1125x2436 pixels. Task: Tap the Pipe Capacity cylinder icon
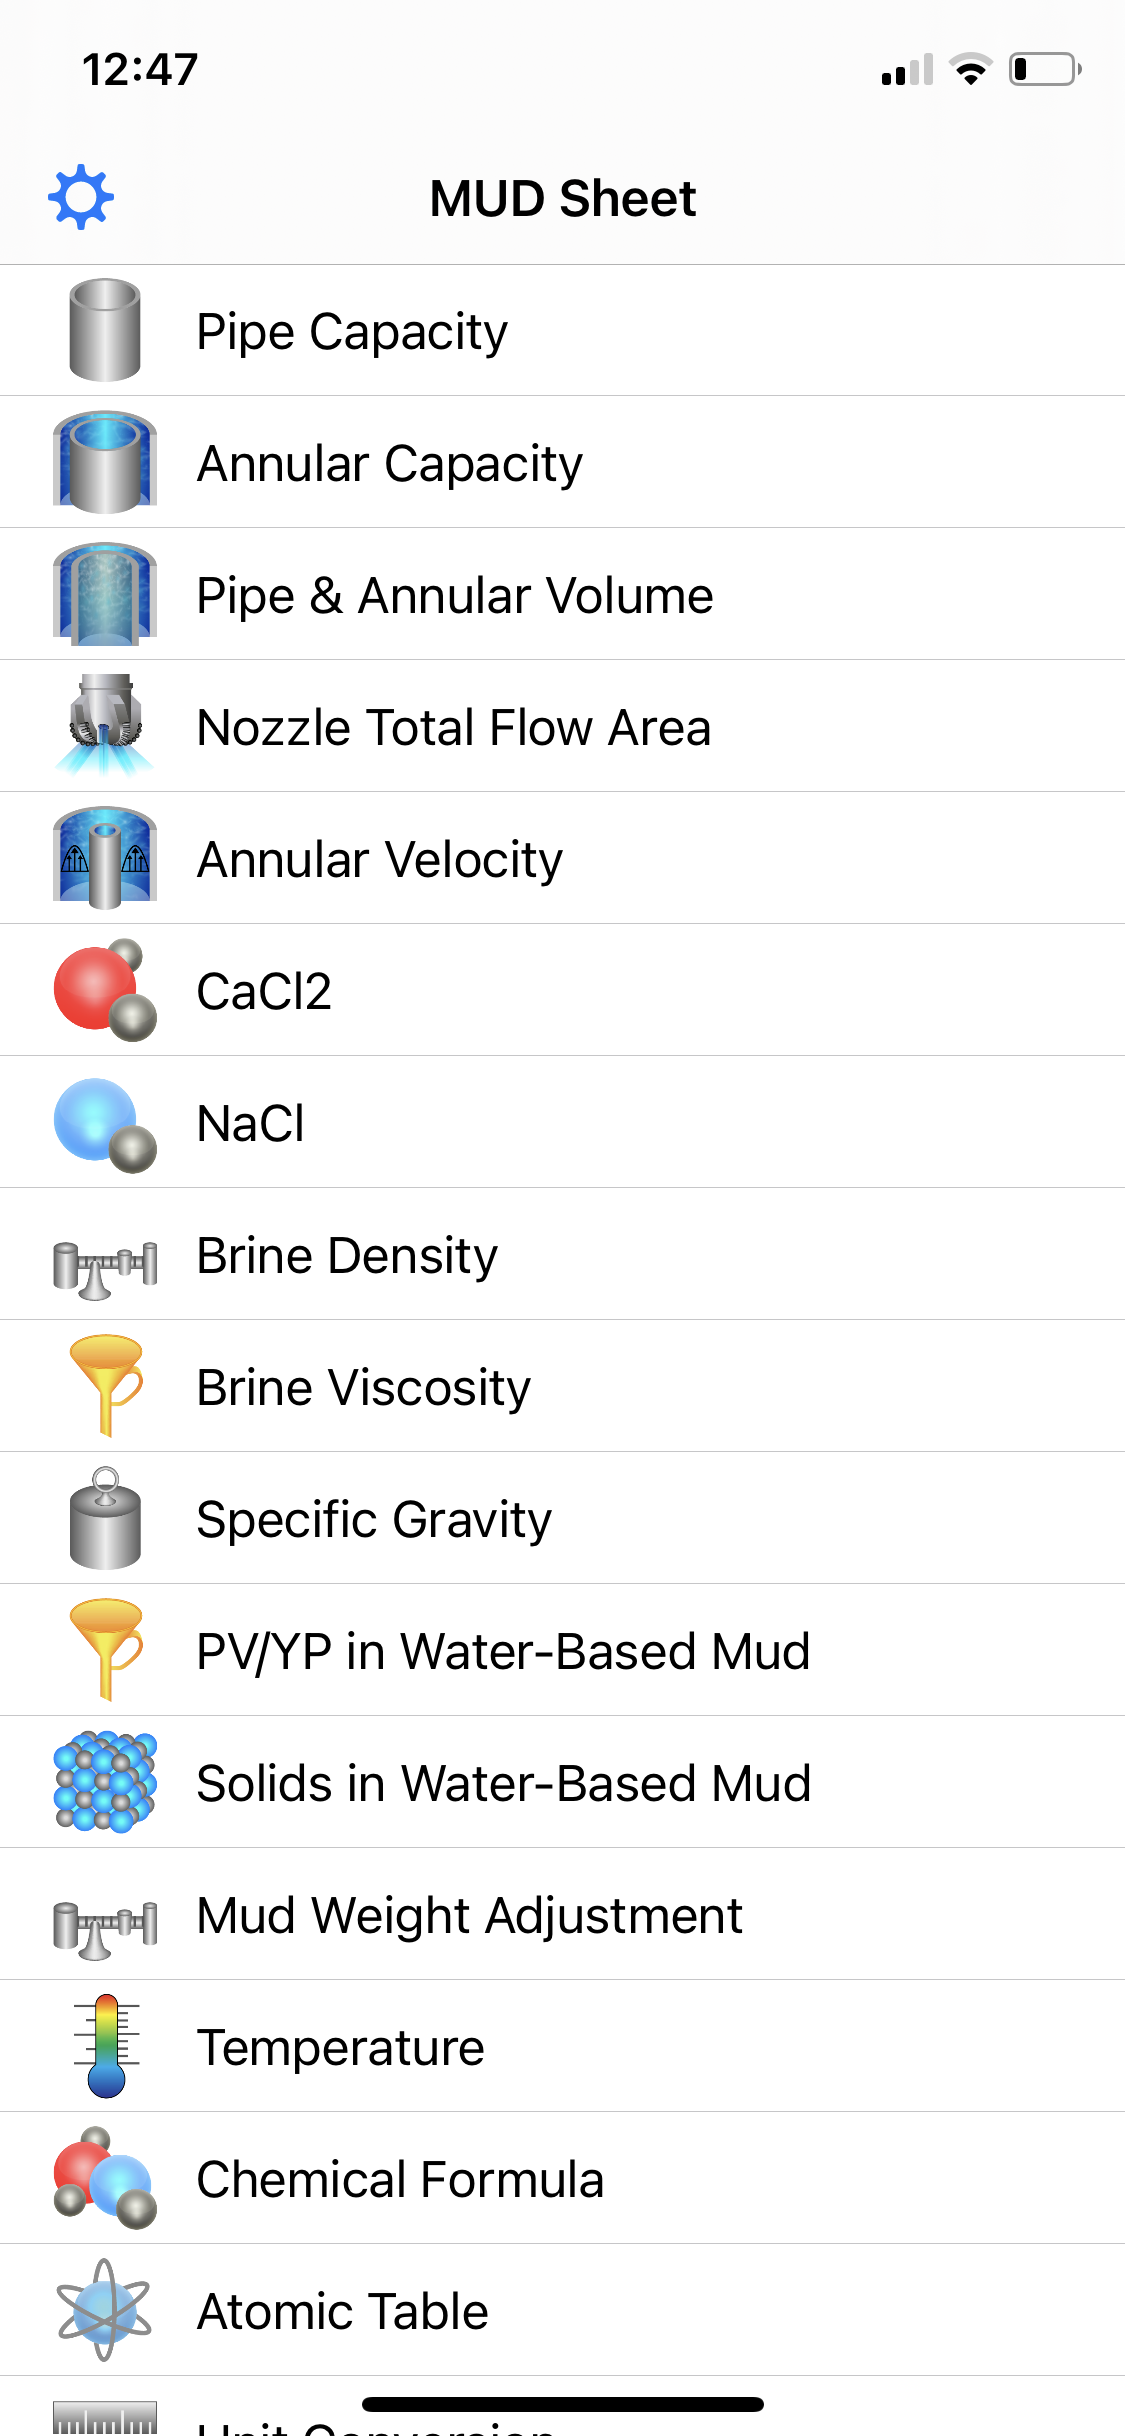pos(105,330)
